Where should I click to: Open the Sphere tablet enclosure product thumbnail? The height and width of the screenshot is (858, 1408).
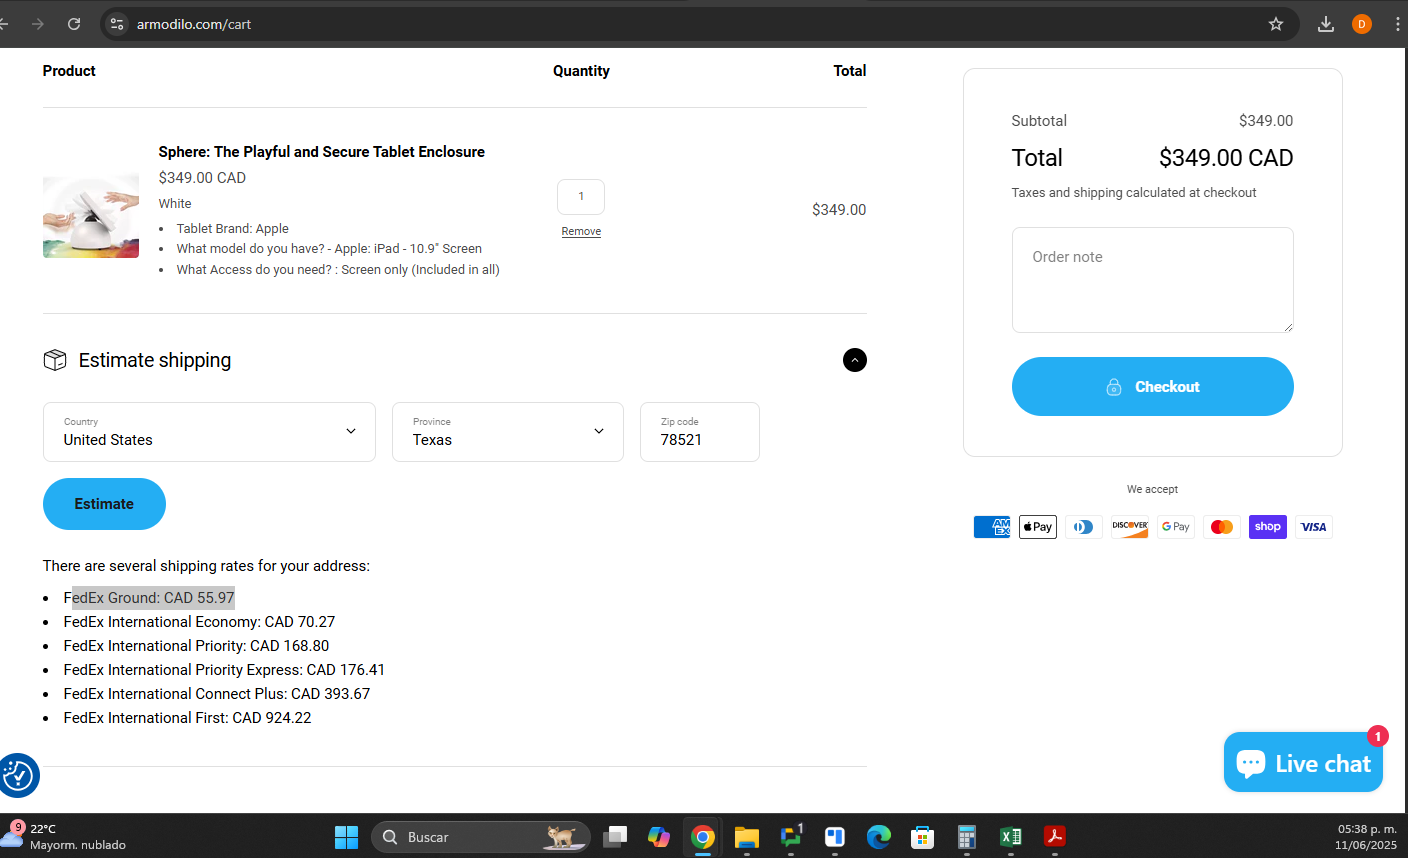pos(91,211)
